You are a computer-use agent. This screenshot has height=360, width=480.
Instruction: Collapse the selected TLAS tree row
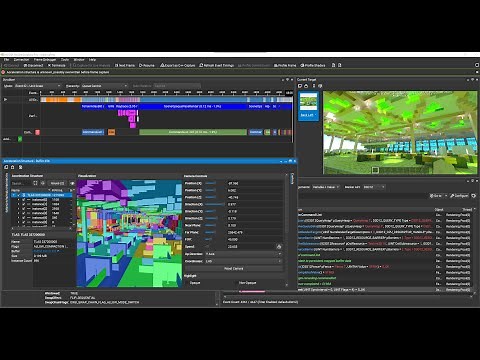pos(14,195)
